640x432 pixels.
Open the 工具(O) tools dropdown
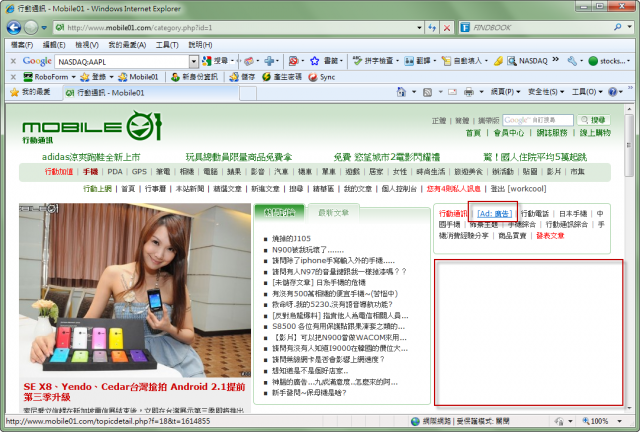pyautogui.click(x=587, y=92)
